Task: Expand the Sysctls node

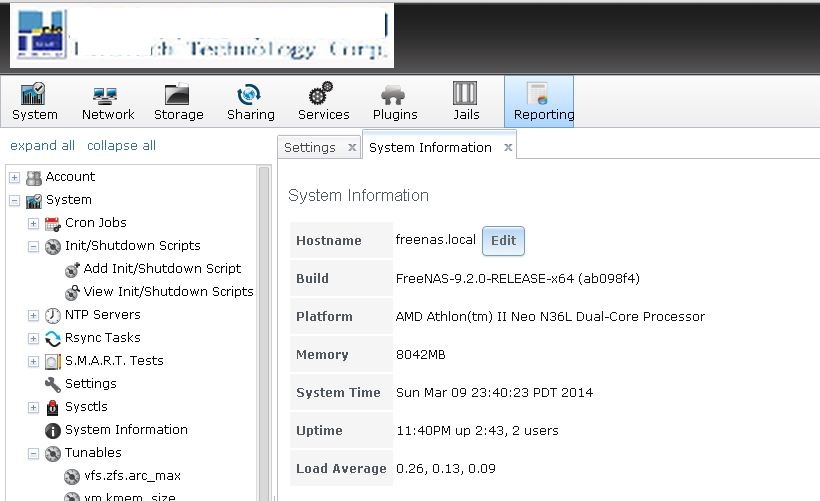Action: click(33, 408)
